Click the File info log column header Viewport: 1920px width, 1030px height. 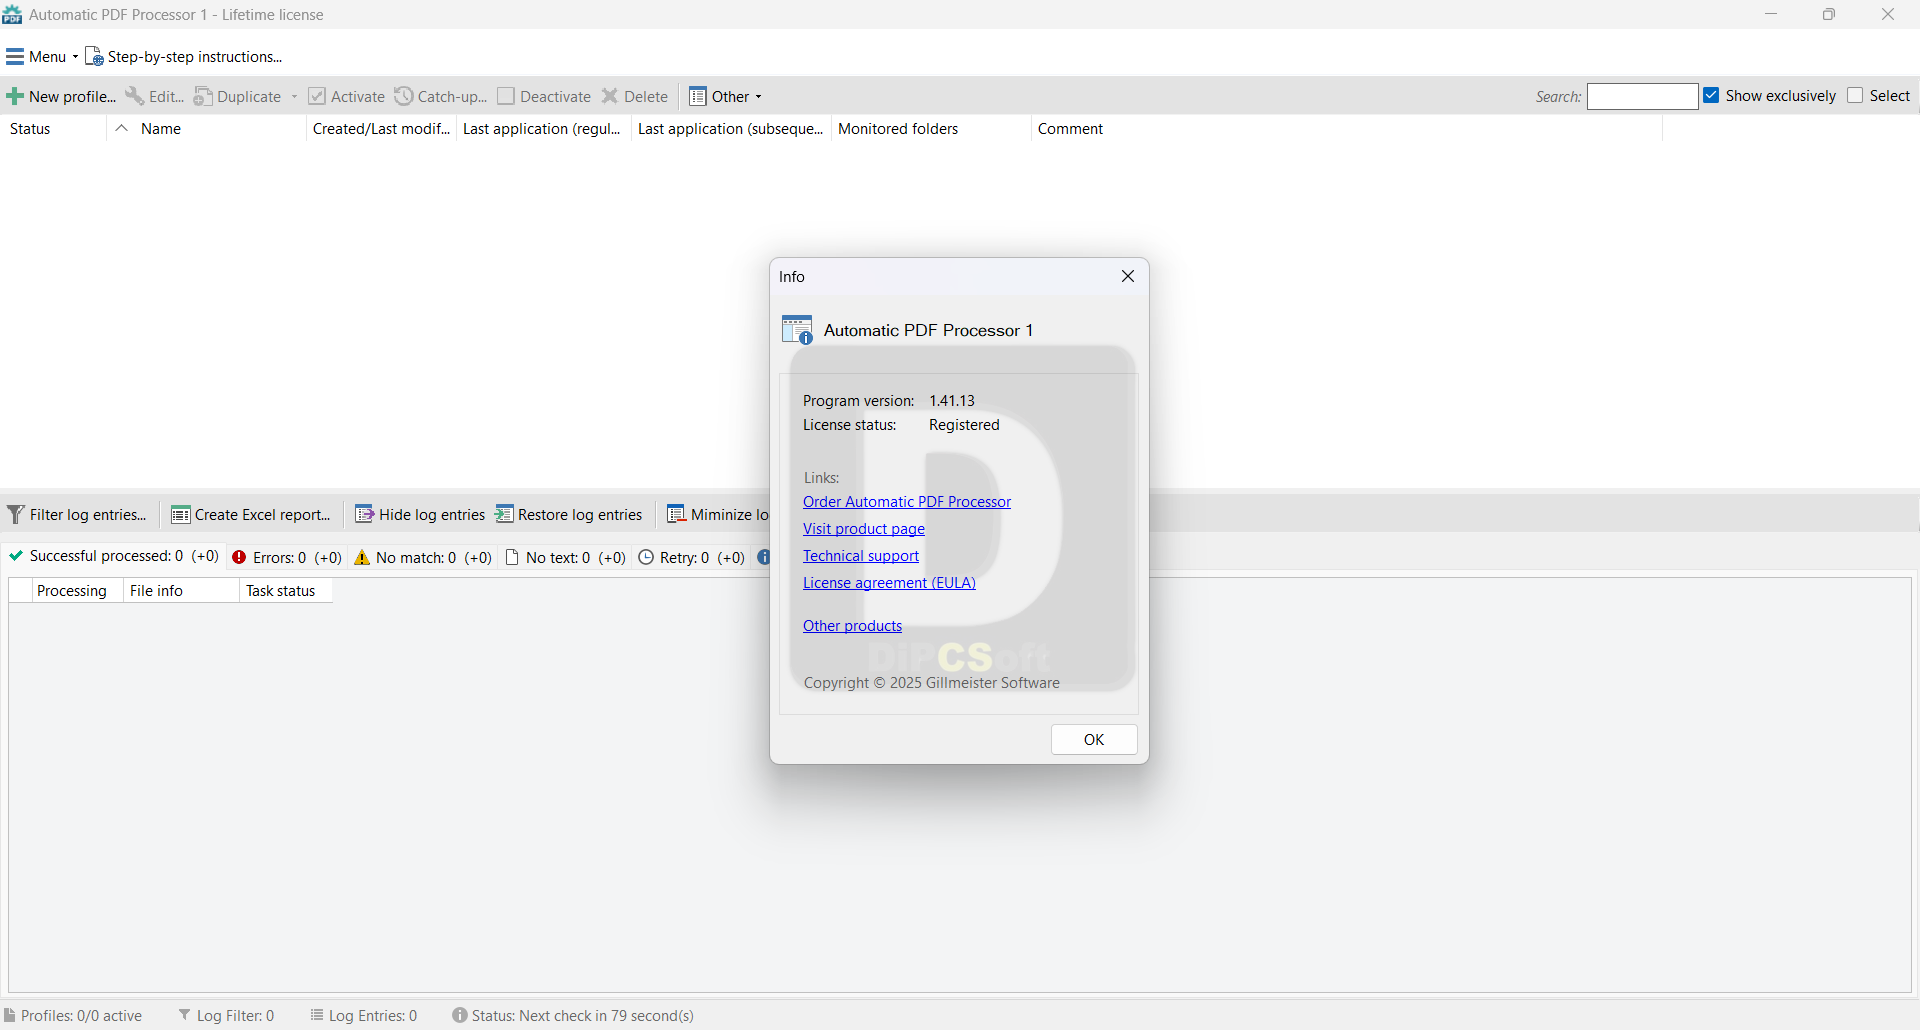point(181,591)
